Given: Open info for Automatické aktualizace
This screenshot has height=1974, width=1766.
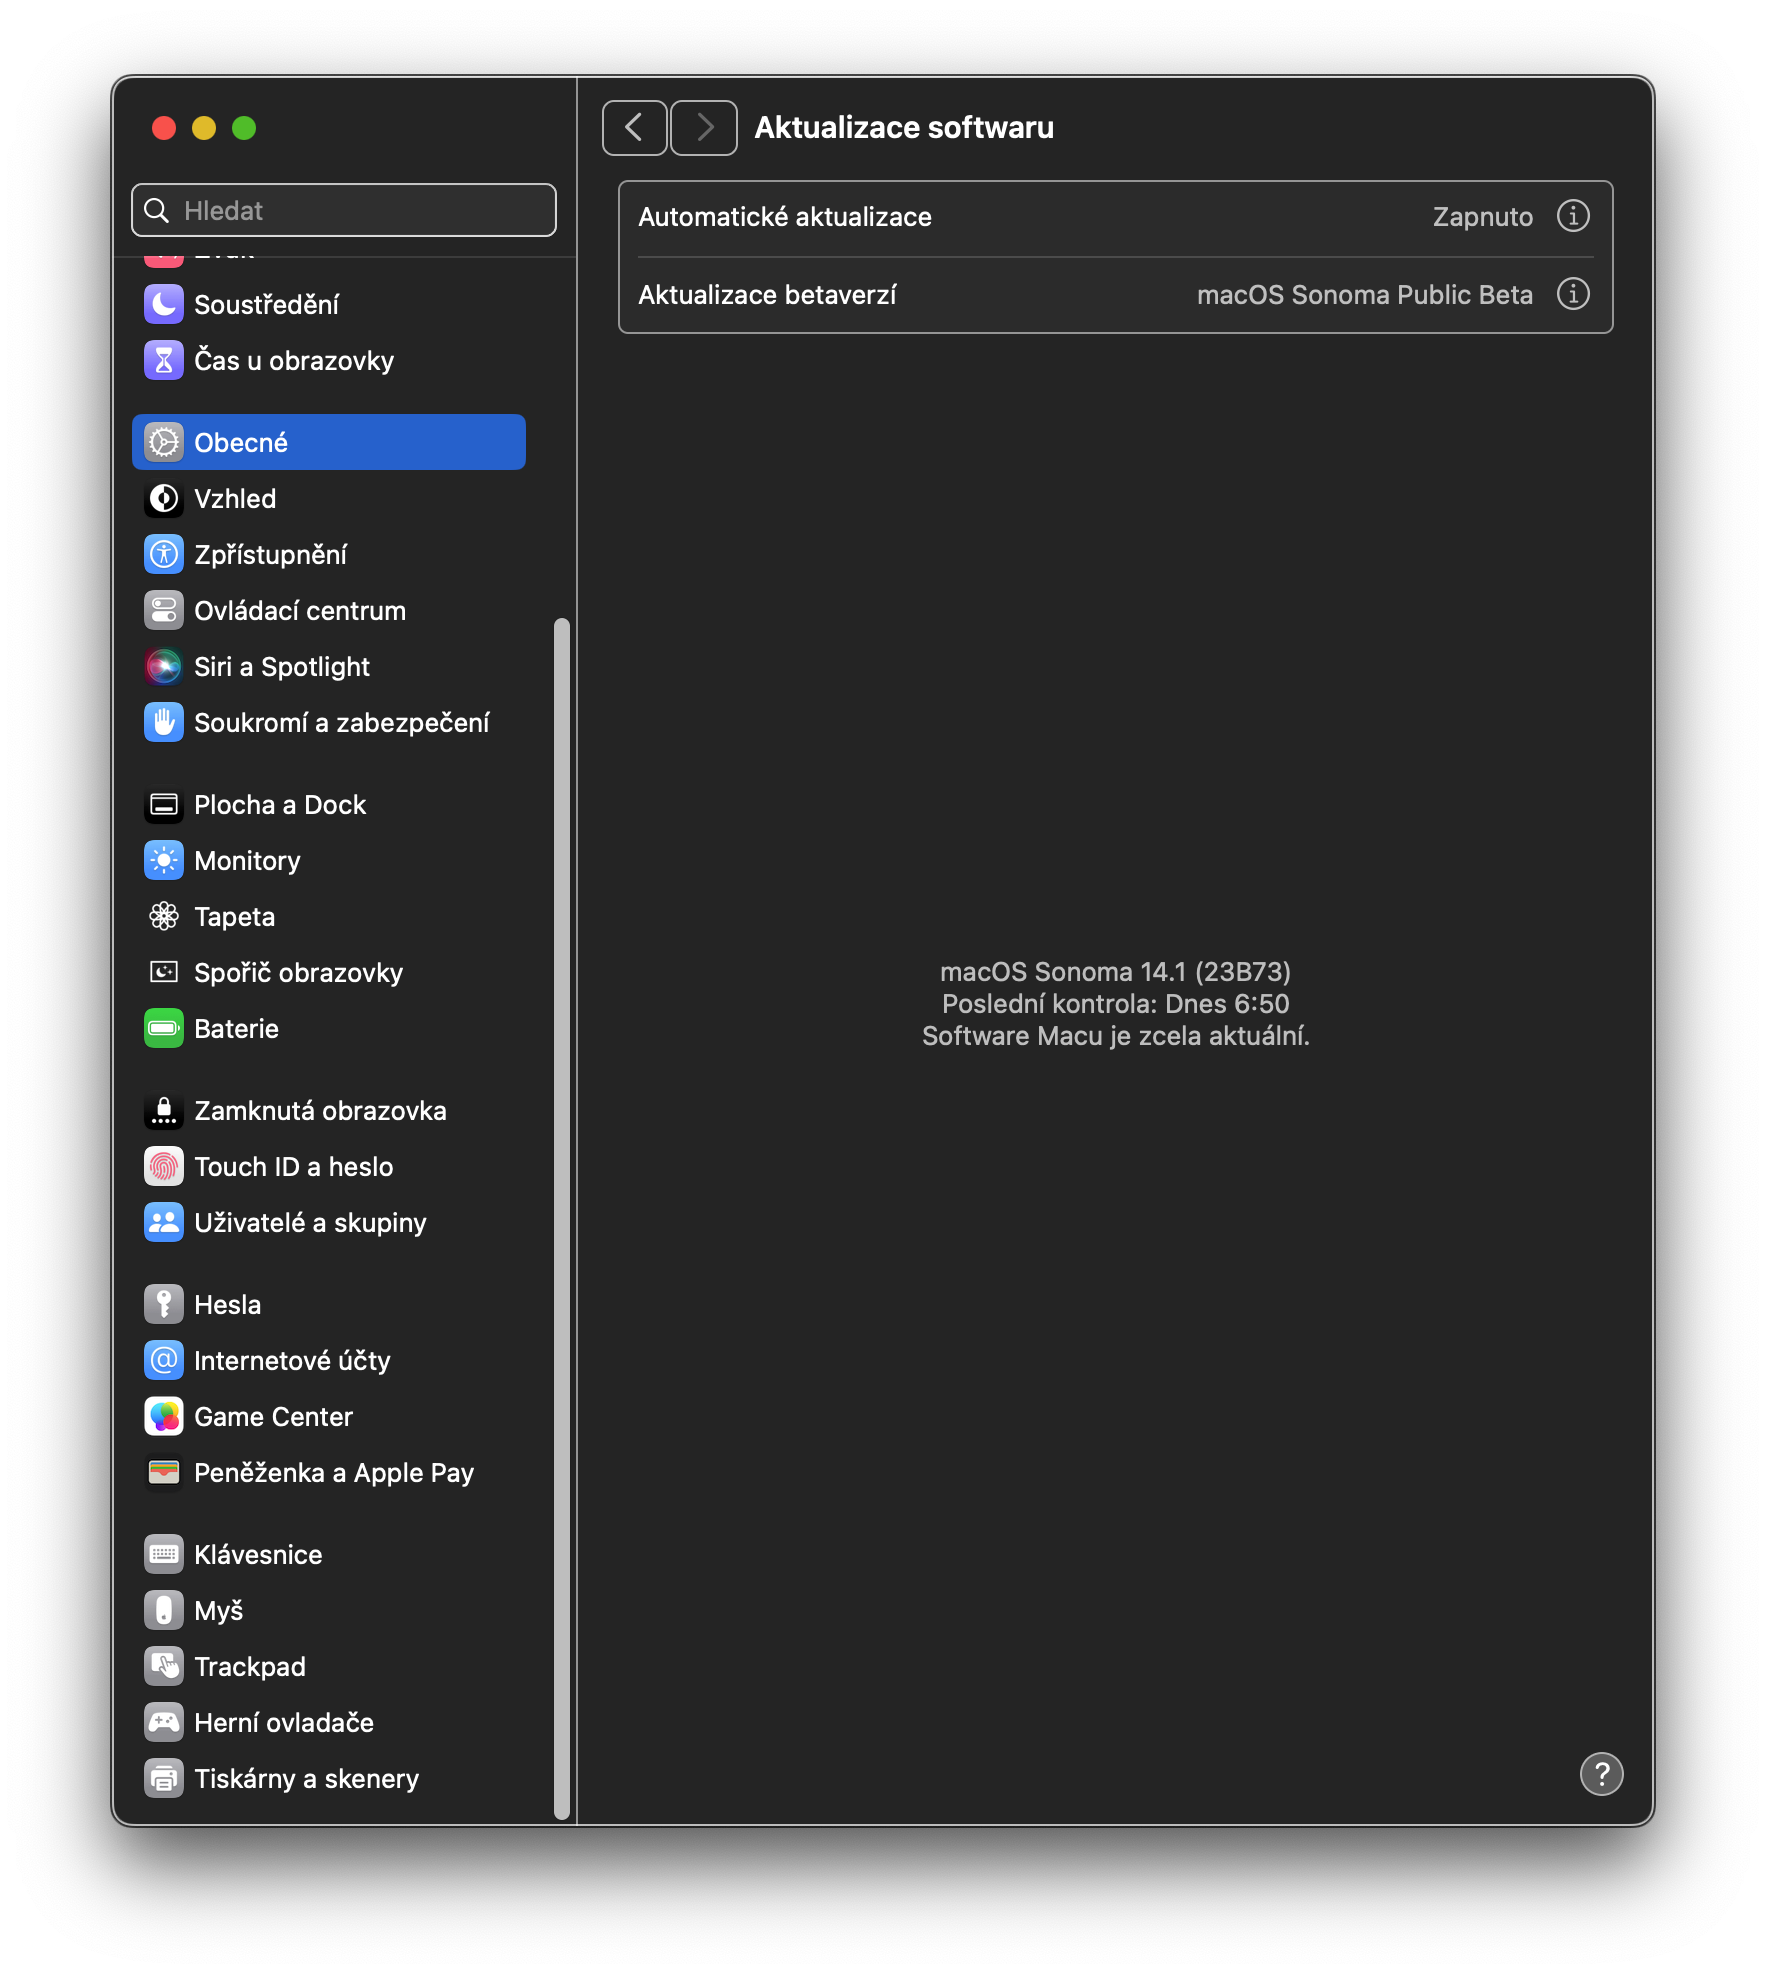Looking at the screenshot, I should 1573,216.
